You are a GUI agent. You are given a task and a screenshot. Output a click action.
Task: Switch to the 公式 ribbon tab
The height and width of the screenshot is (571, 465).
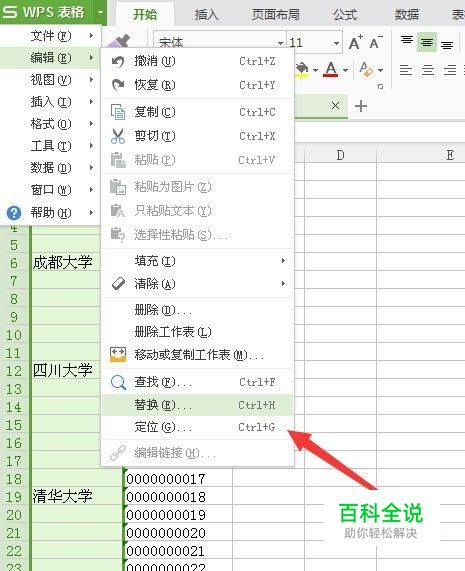pyautogui.click(x=345, y=15)
